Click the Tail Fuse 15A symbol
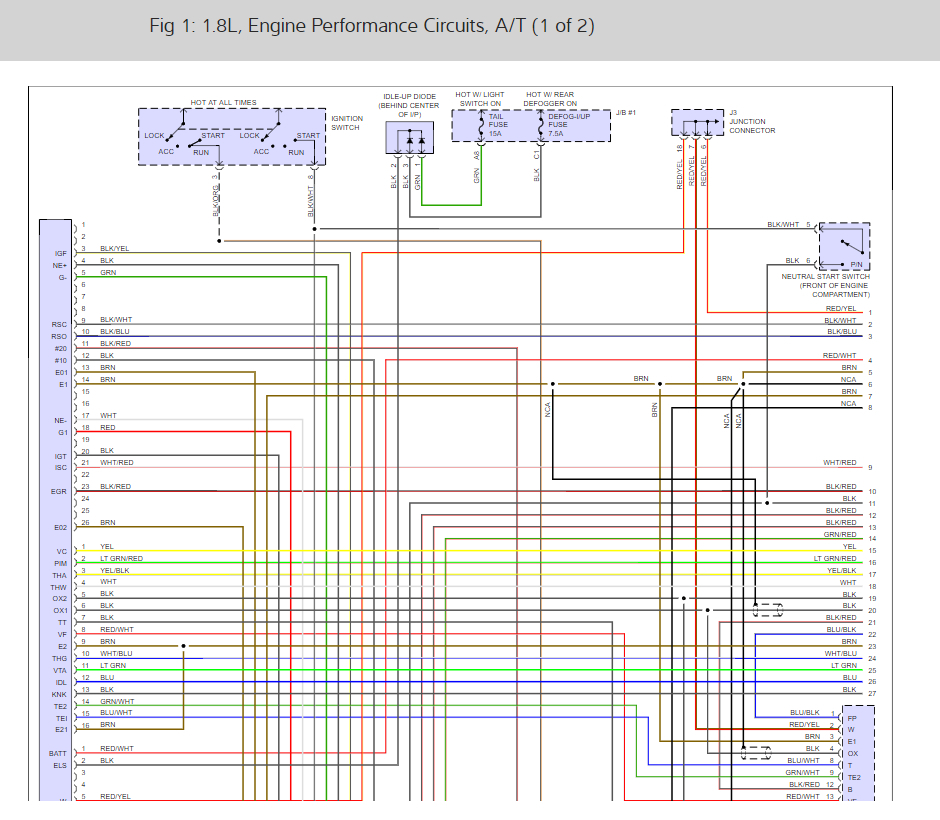The height and width of the screenshot is (820, 940). pyautogui.click(x=481, y=128)
